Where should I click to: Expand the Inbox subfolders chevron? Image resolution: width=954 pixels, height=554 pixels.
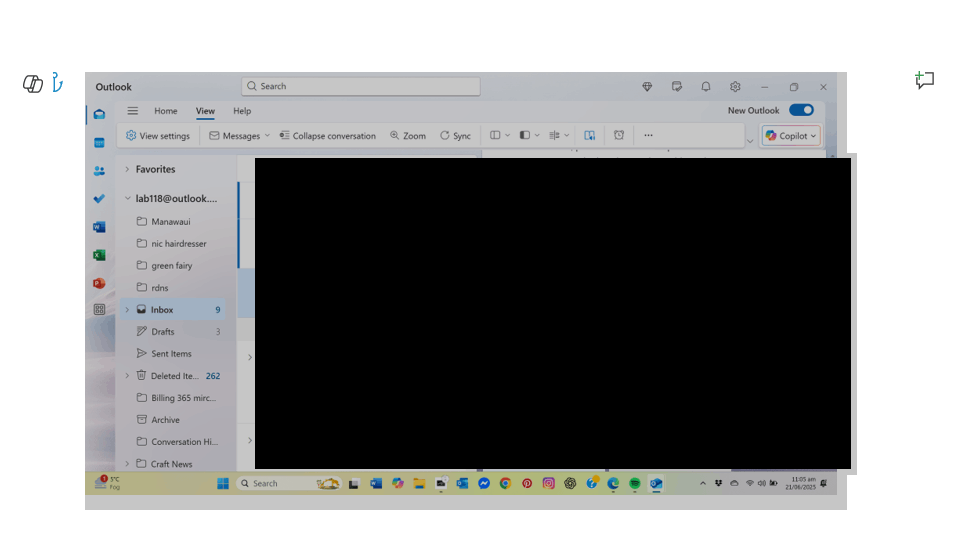pyautogui.click(x=127, y=310)
